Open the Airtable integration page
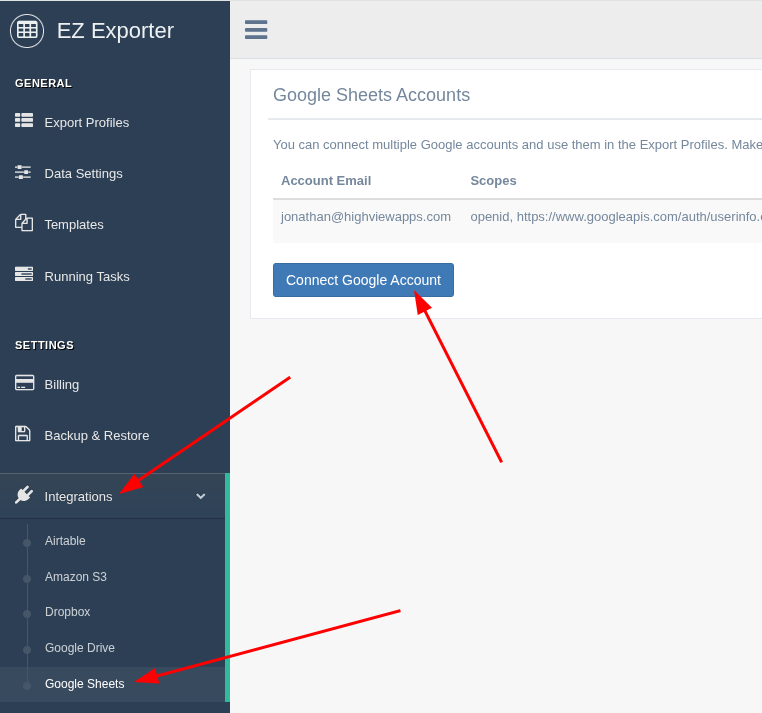 (65, 541)
